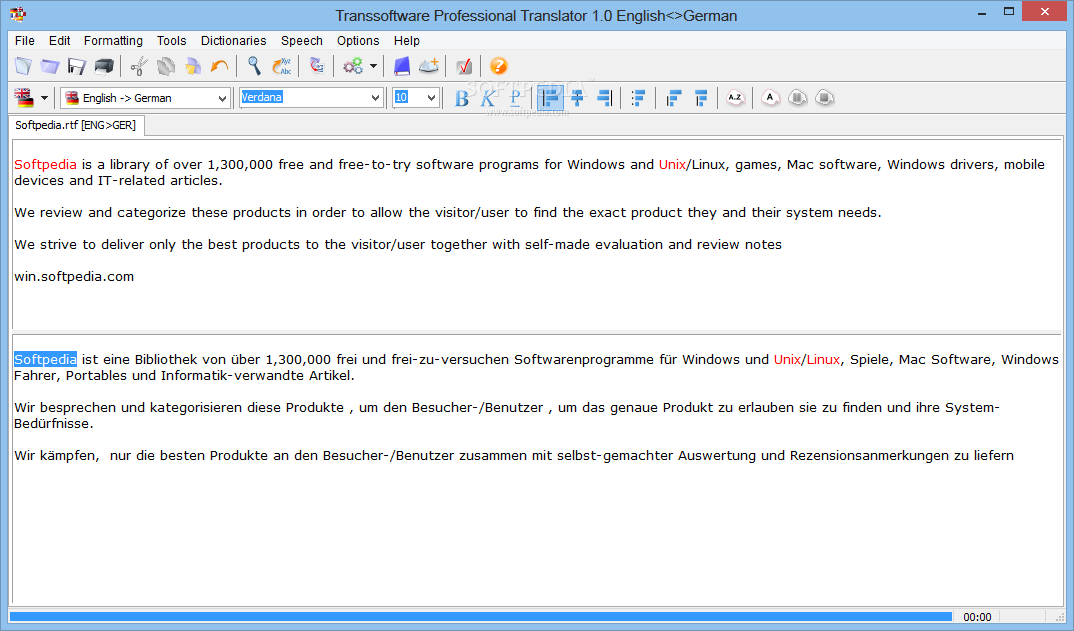Click 'win.softpedia.com' in the source pane
The height and width of the screenshot is (631, 1074).
(x=74, y=277)
